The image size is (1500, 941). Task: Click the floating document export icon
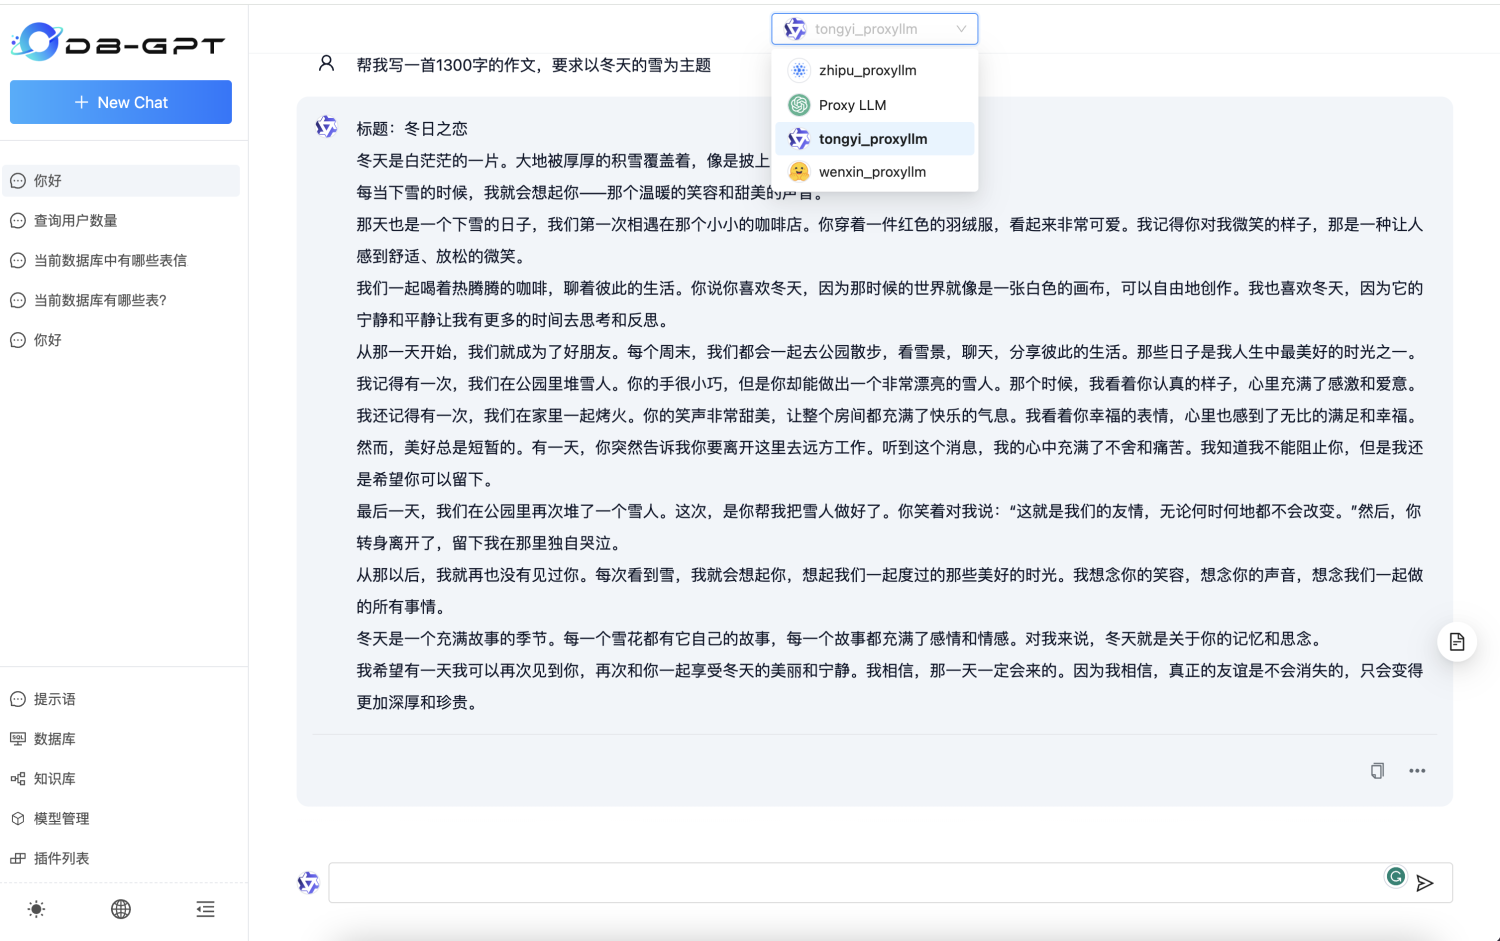click(1457, 641)
